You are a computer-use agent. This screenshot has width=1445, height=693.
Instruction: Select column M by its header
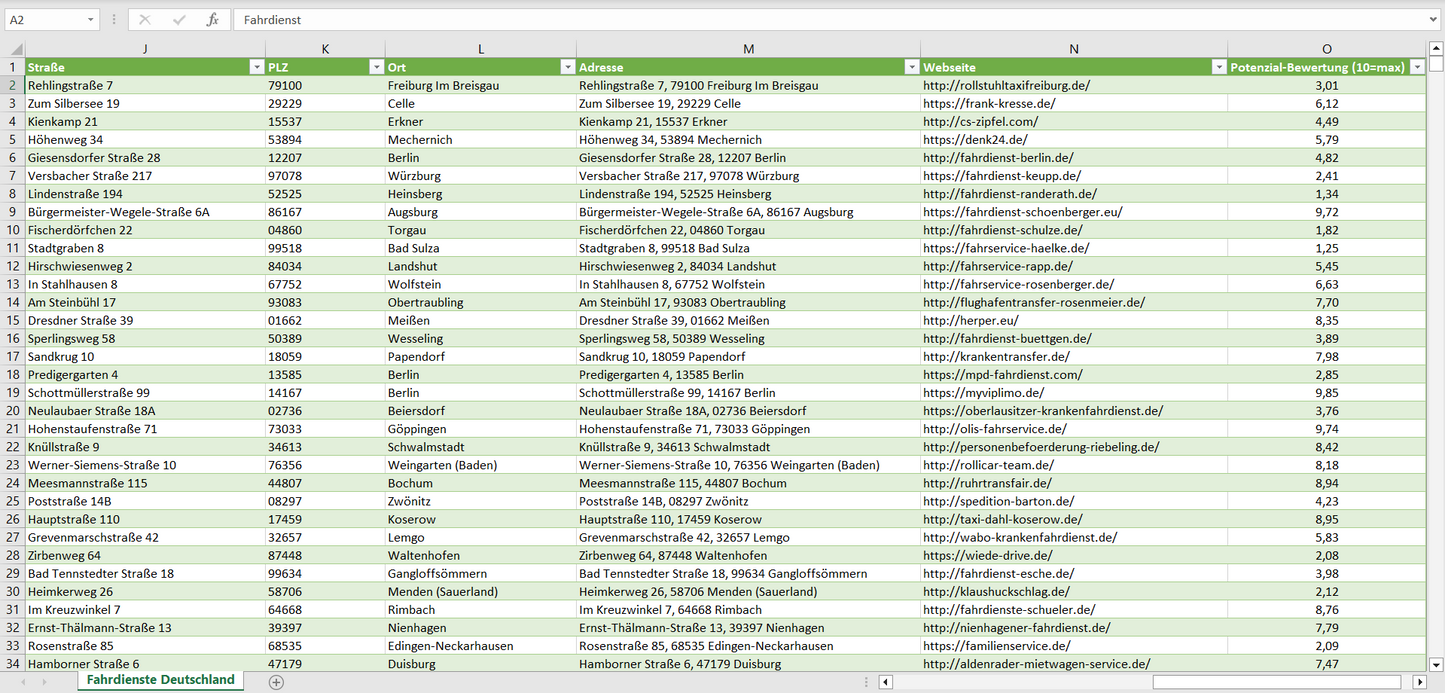click(x=748, y=49)
